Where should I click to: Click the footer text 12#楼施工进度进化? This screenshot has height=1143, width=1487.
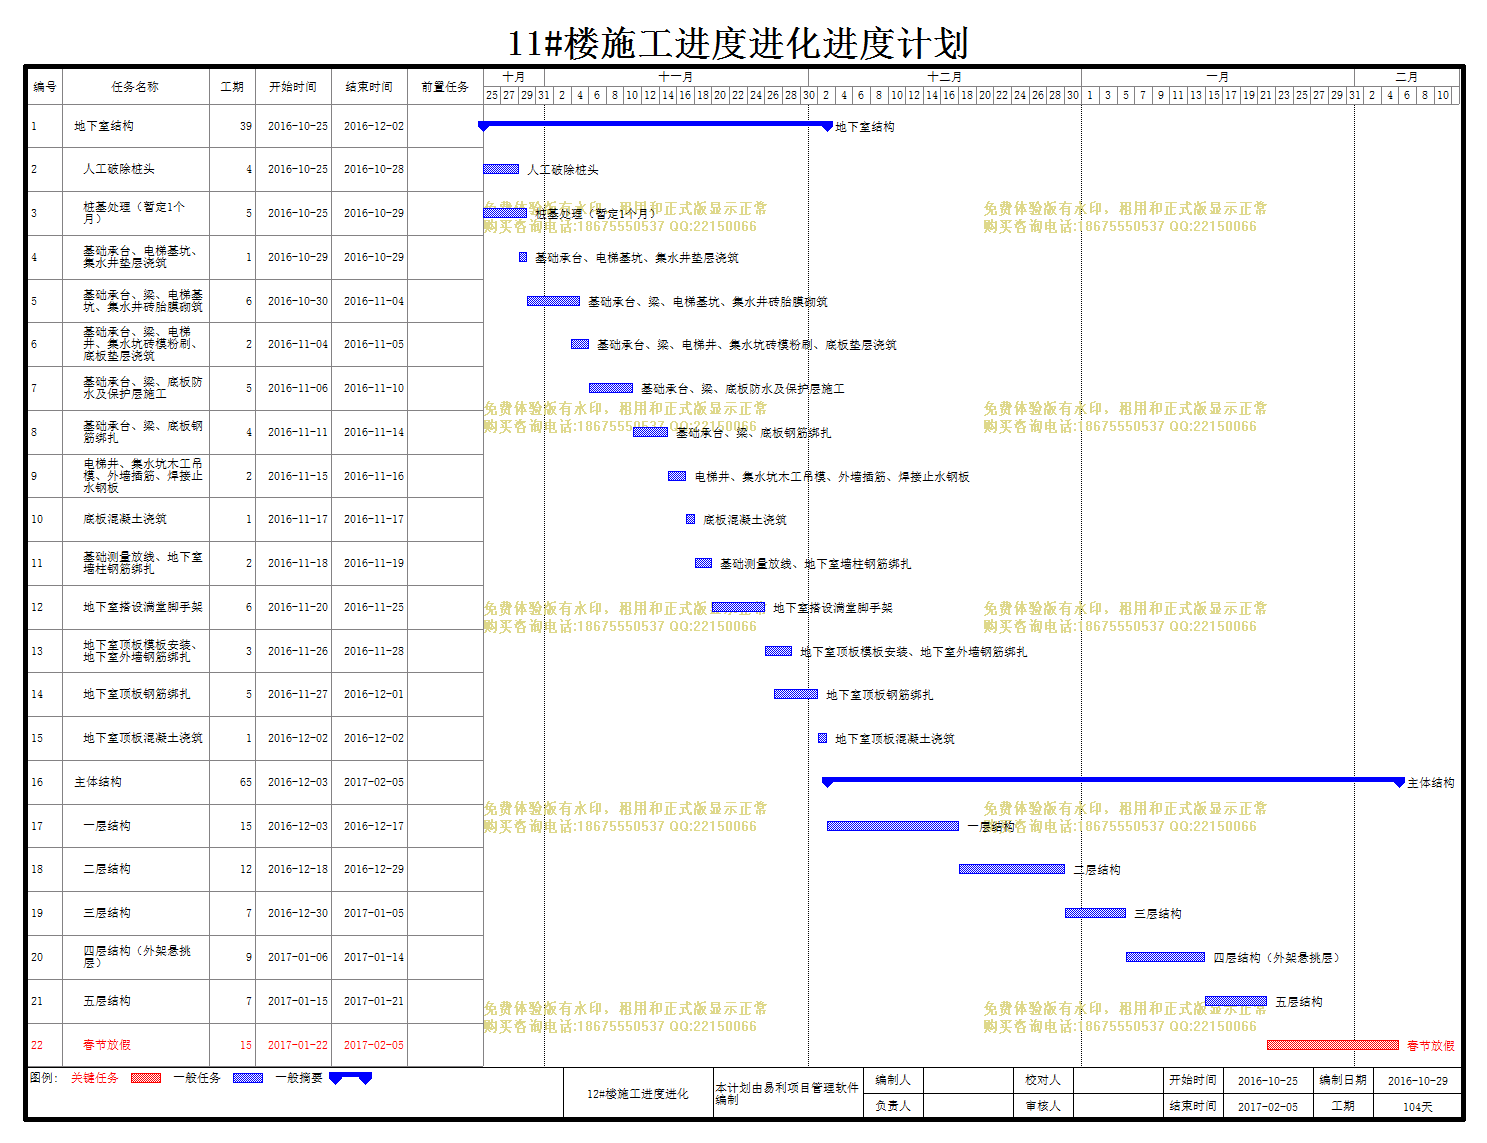coord(638,1094)
